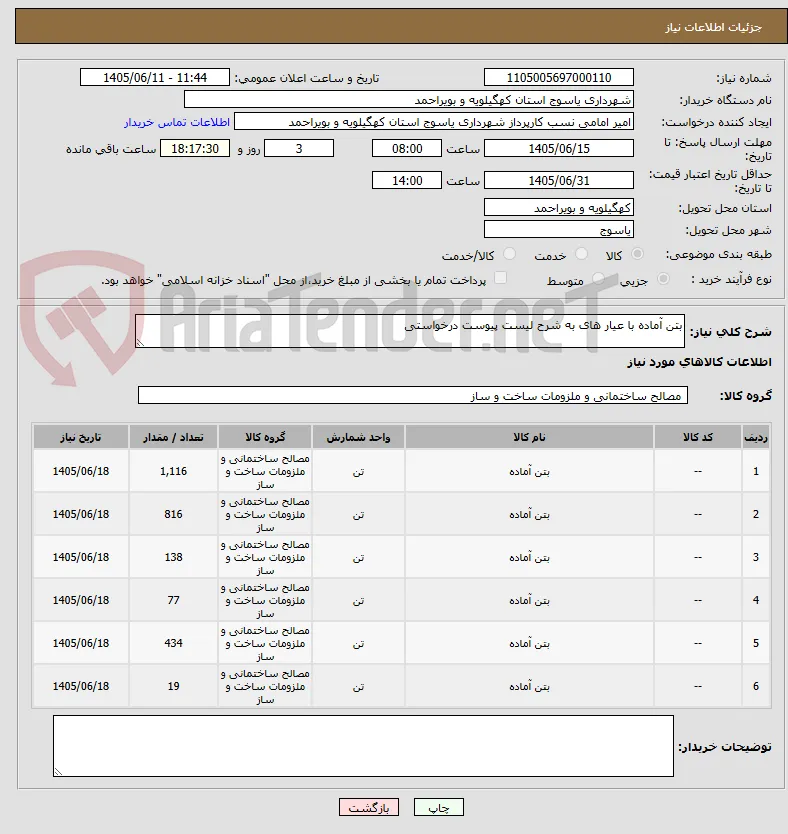Click بتن آماده name in row 6
788x834 pixels.
coord(529,687)
